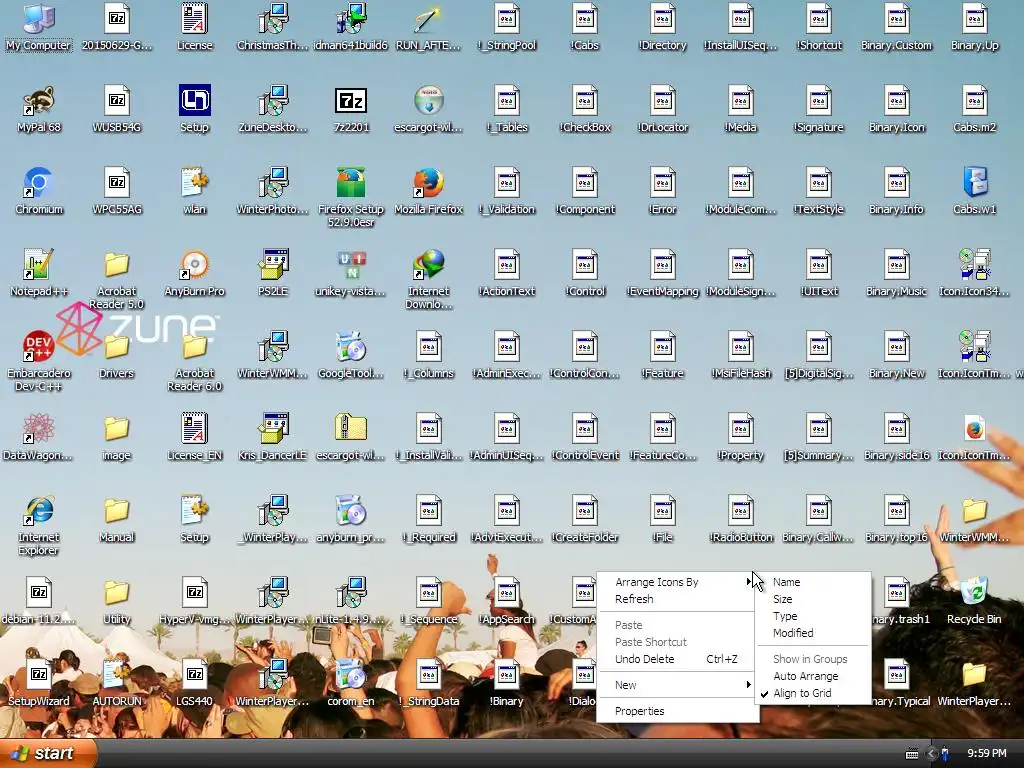Image resolution: width=1024 pixels, height=768 pixels.
Task: Click the taskbar clock showing 9:59 PM
Action: pos(986,754)
